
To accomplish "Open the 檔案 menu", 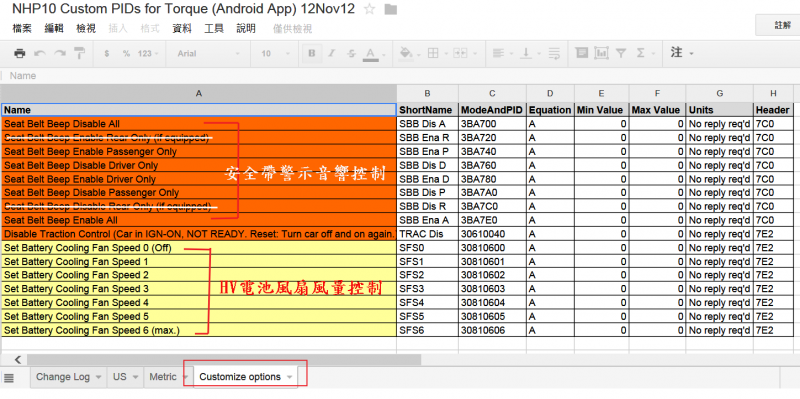I will pos(22,29).
